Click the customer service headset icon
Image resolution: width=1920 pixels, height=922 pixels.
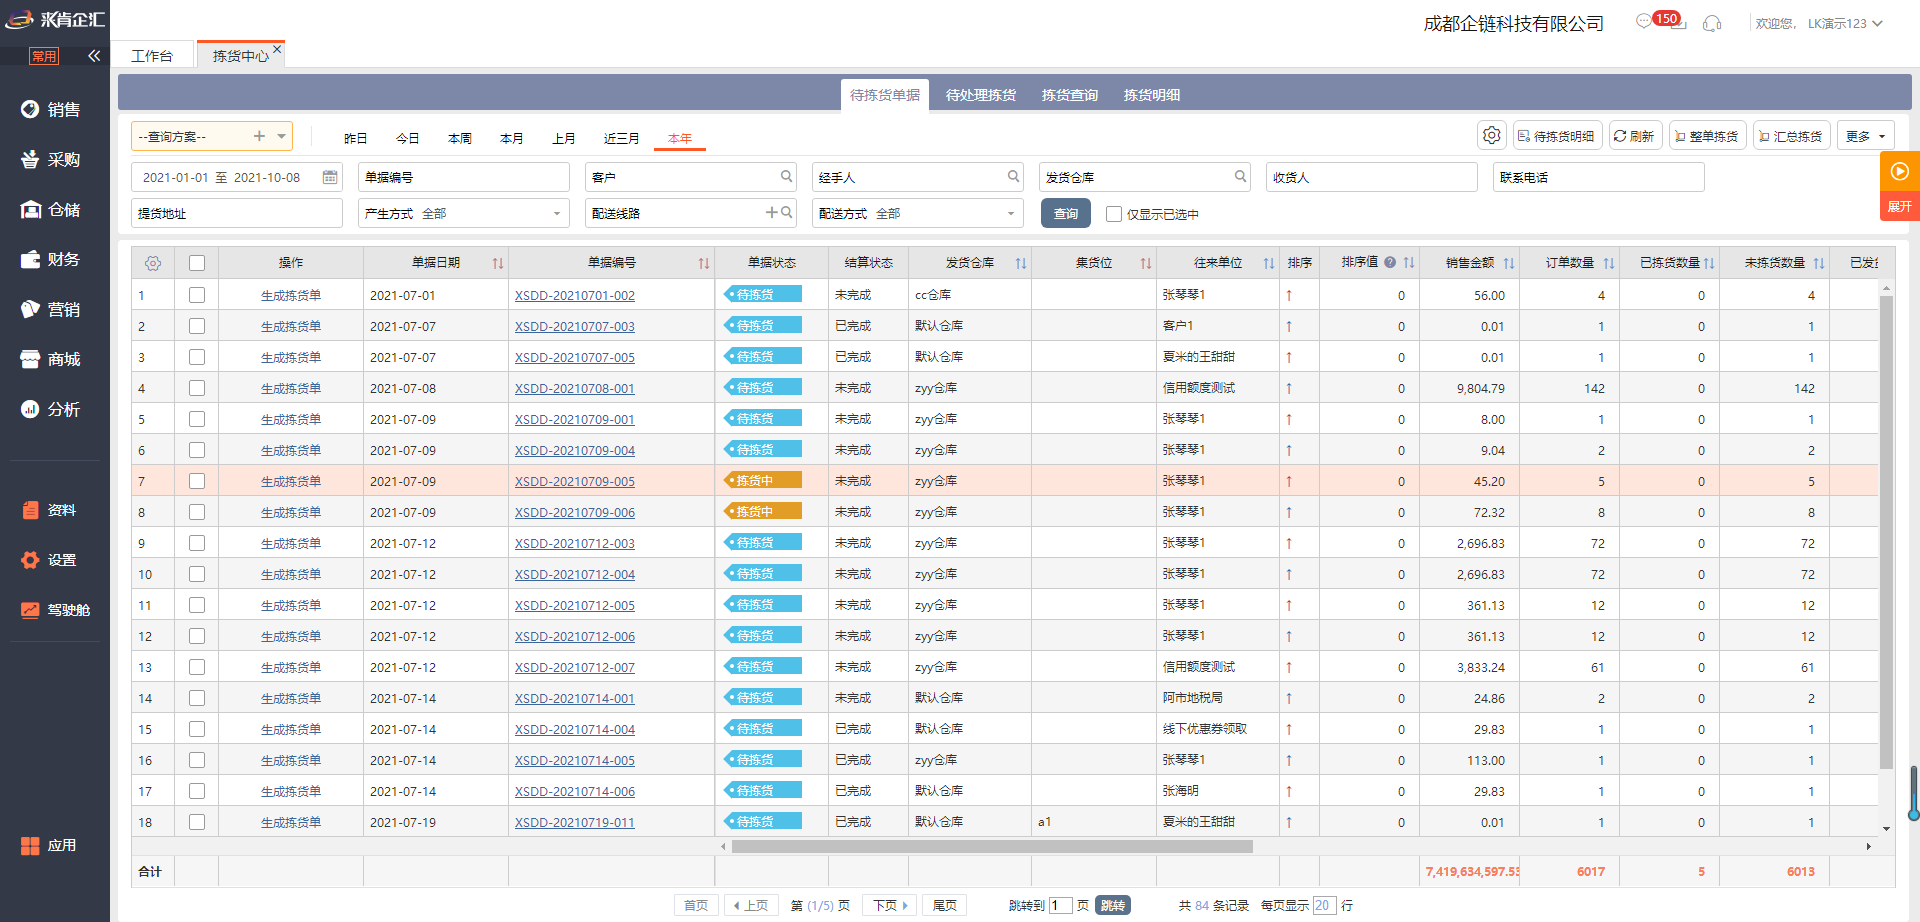click(x=1712, y=23)
